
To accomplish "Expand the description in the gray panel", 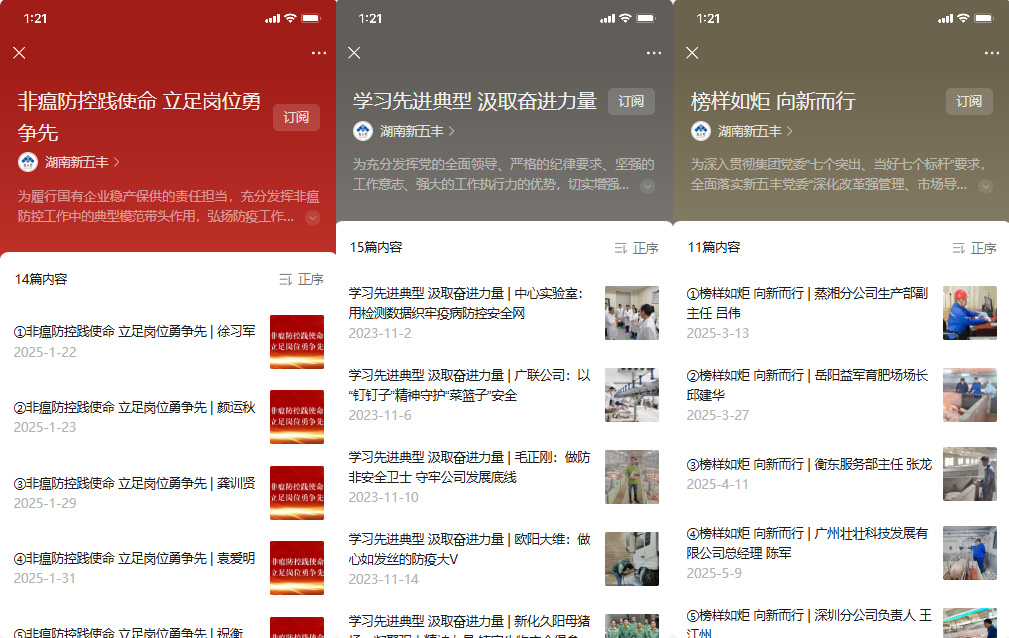I will 647,186.
